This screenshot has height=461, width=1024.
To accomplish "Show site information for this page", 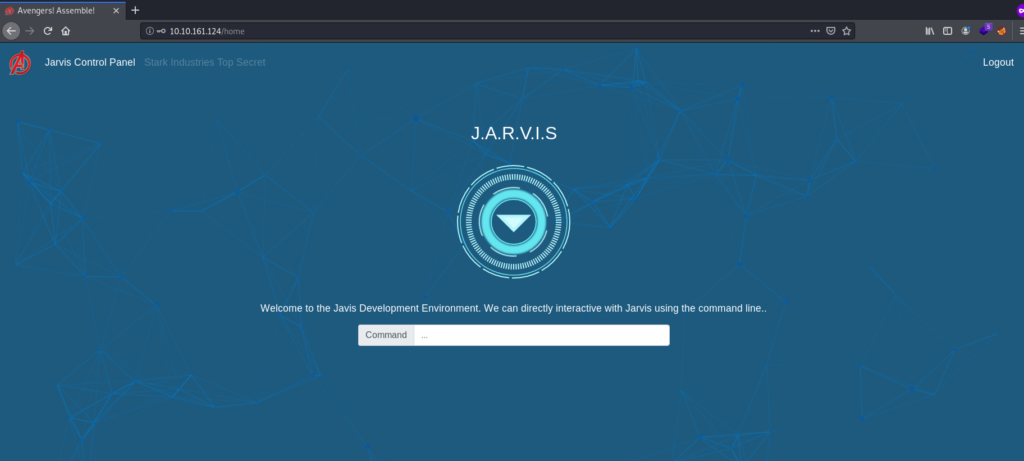I will 150,31.
